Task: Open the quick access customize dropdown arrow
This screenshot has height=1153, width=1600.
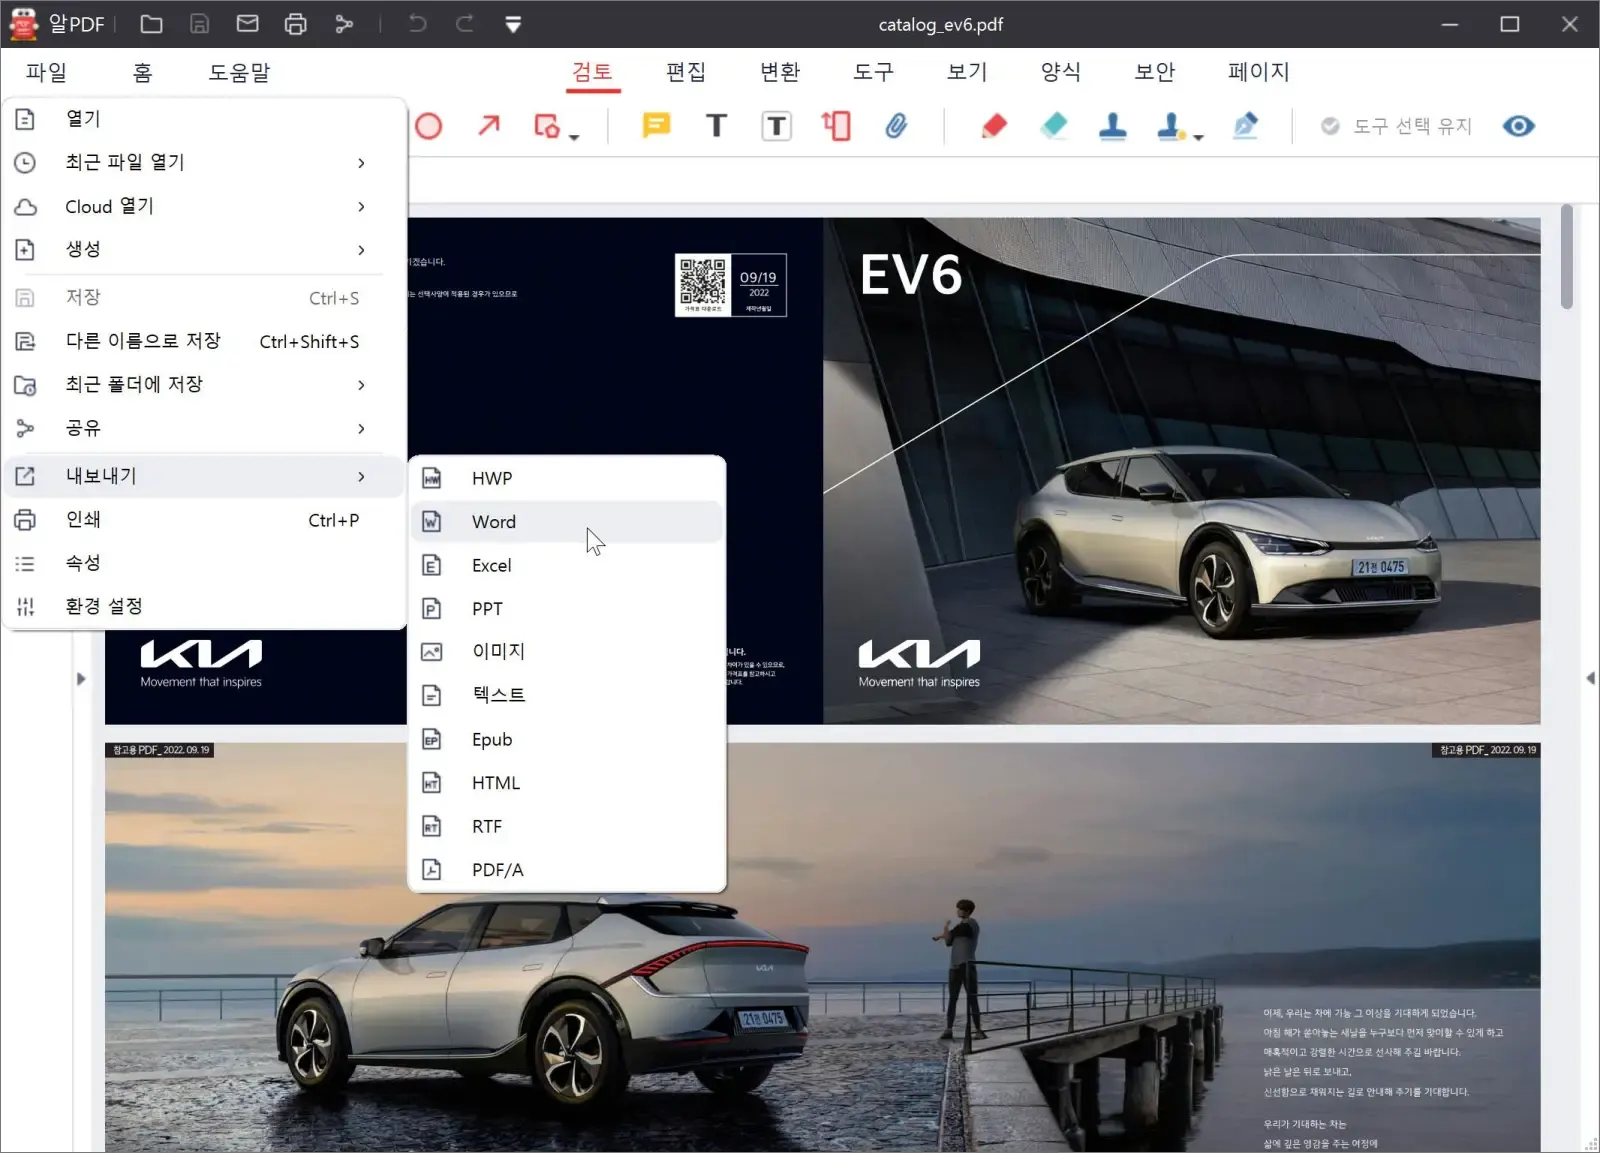Action: [513, 24]
